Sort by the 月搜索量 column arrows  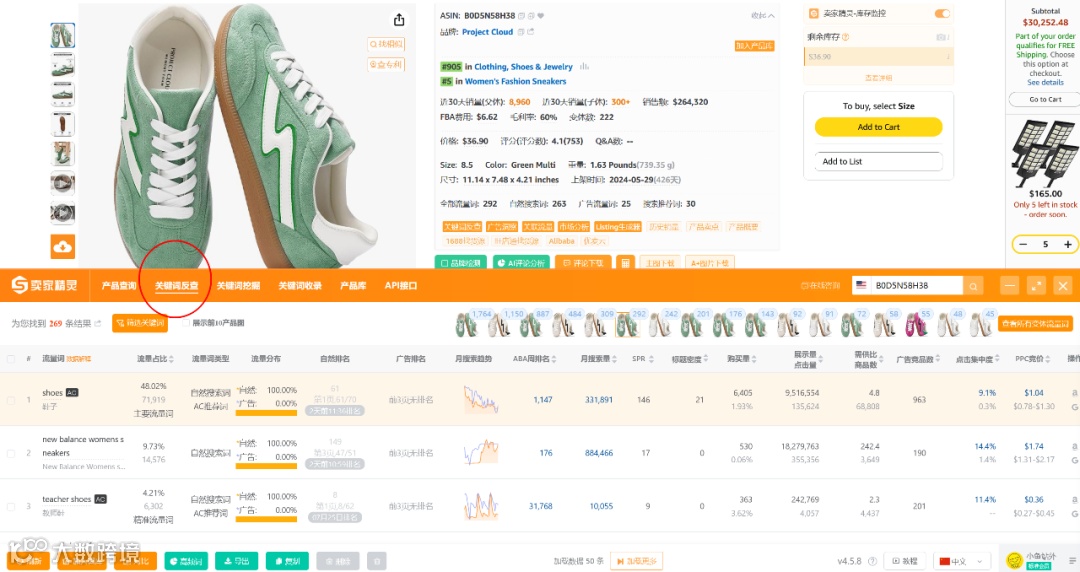click(614, 359)
